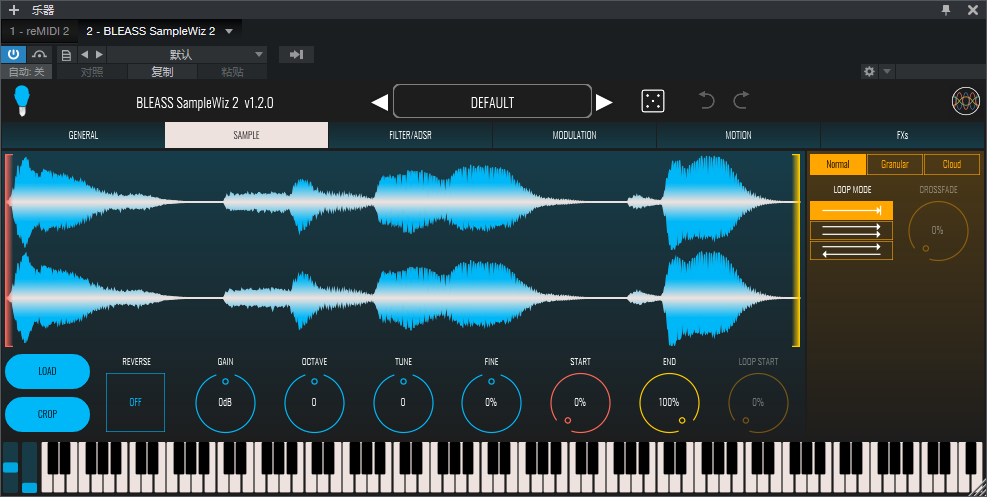987x497 pixels.
Task: Click the pitch bend wheel strip
Action: 11,467
